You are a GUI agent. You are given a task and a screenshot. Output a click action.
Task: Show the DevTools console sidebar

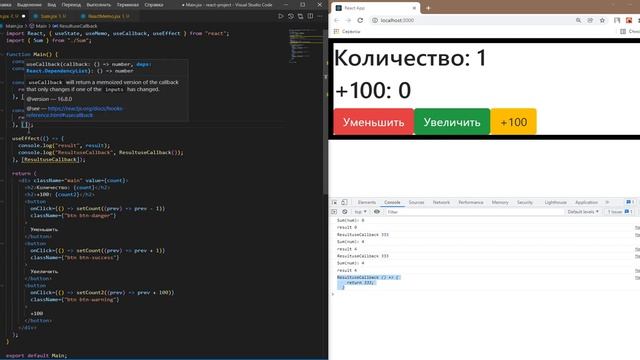334,212
